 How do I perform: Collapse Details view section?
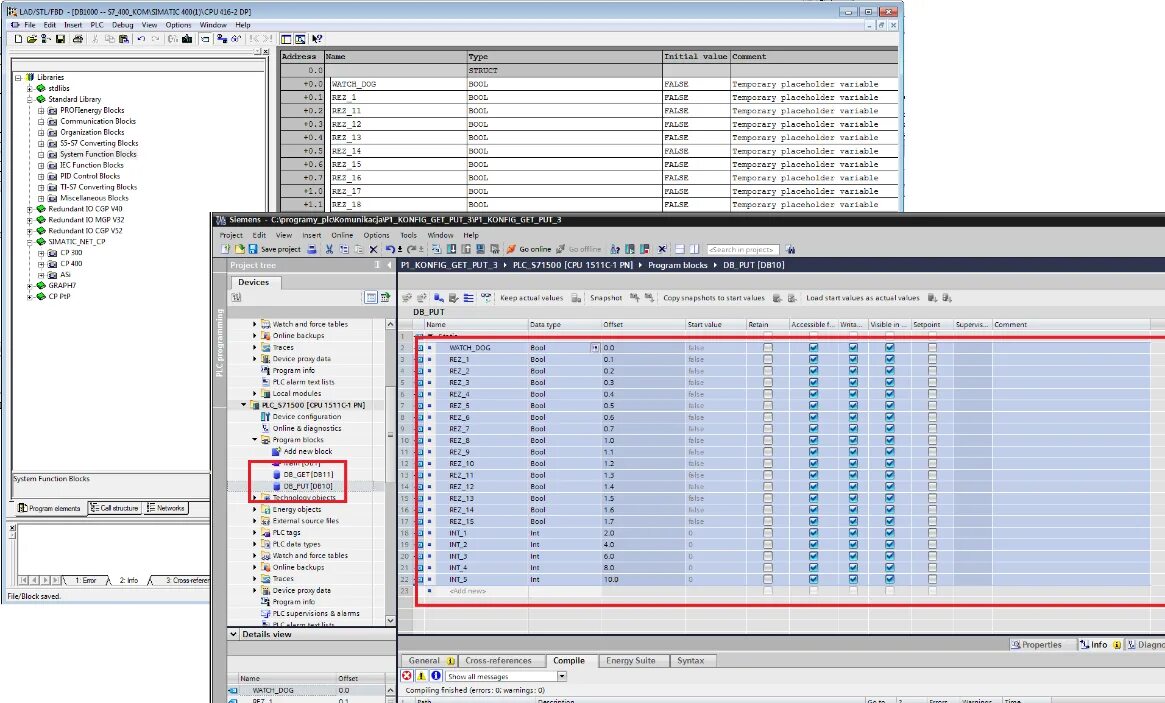tap(233, 634)
